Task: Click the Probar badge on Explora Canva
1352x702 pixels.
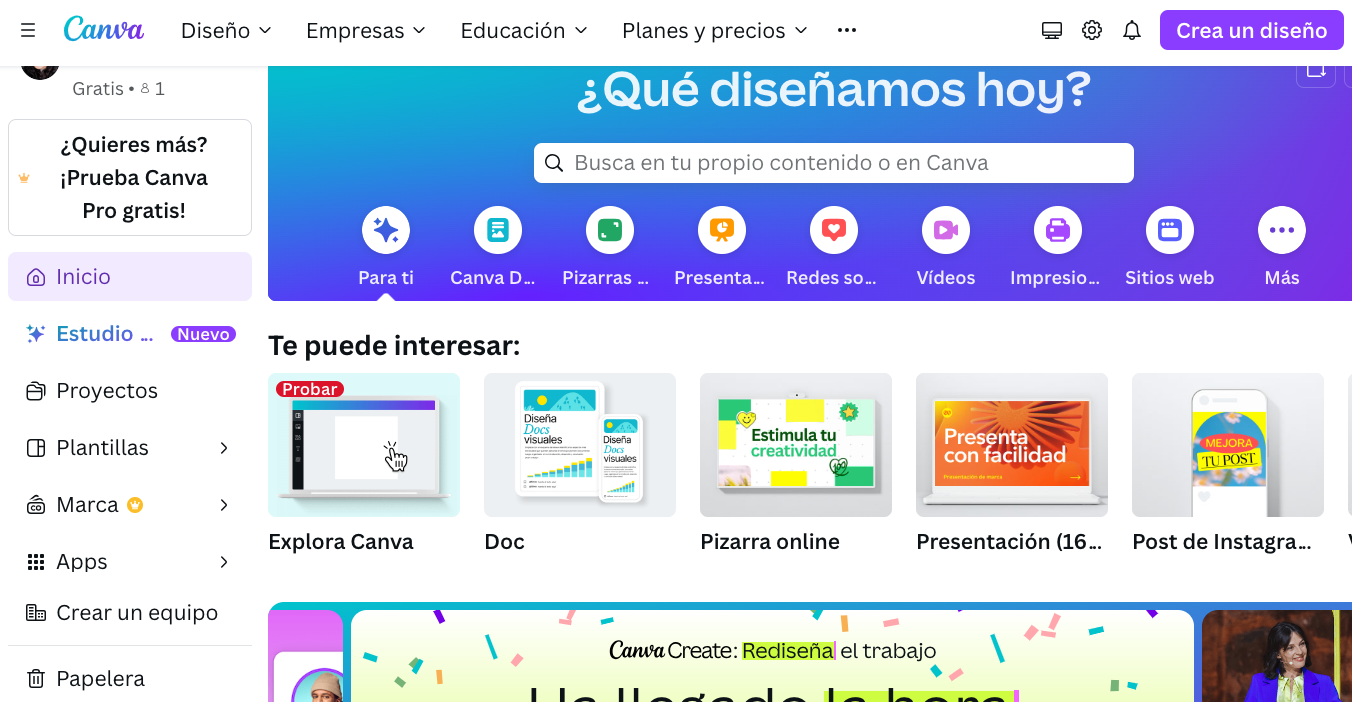Action: pos(310,389)
